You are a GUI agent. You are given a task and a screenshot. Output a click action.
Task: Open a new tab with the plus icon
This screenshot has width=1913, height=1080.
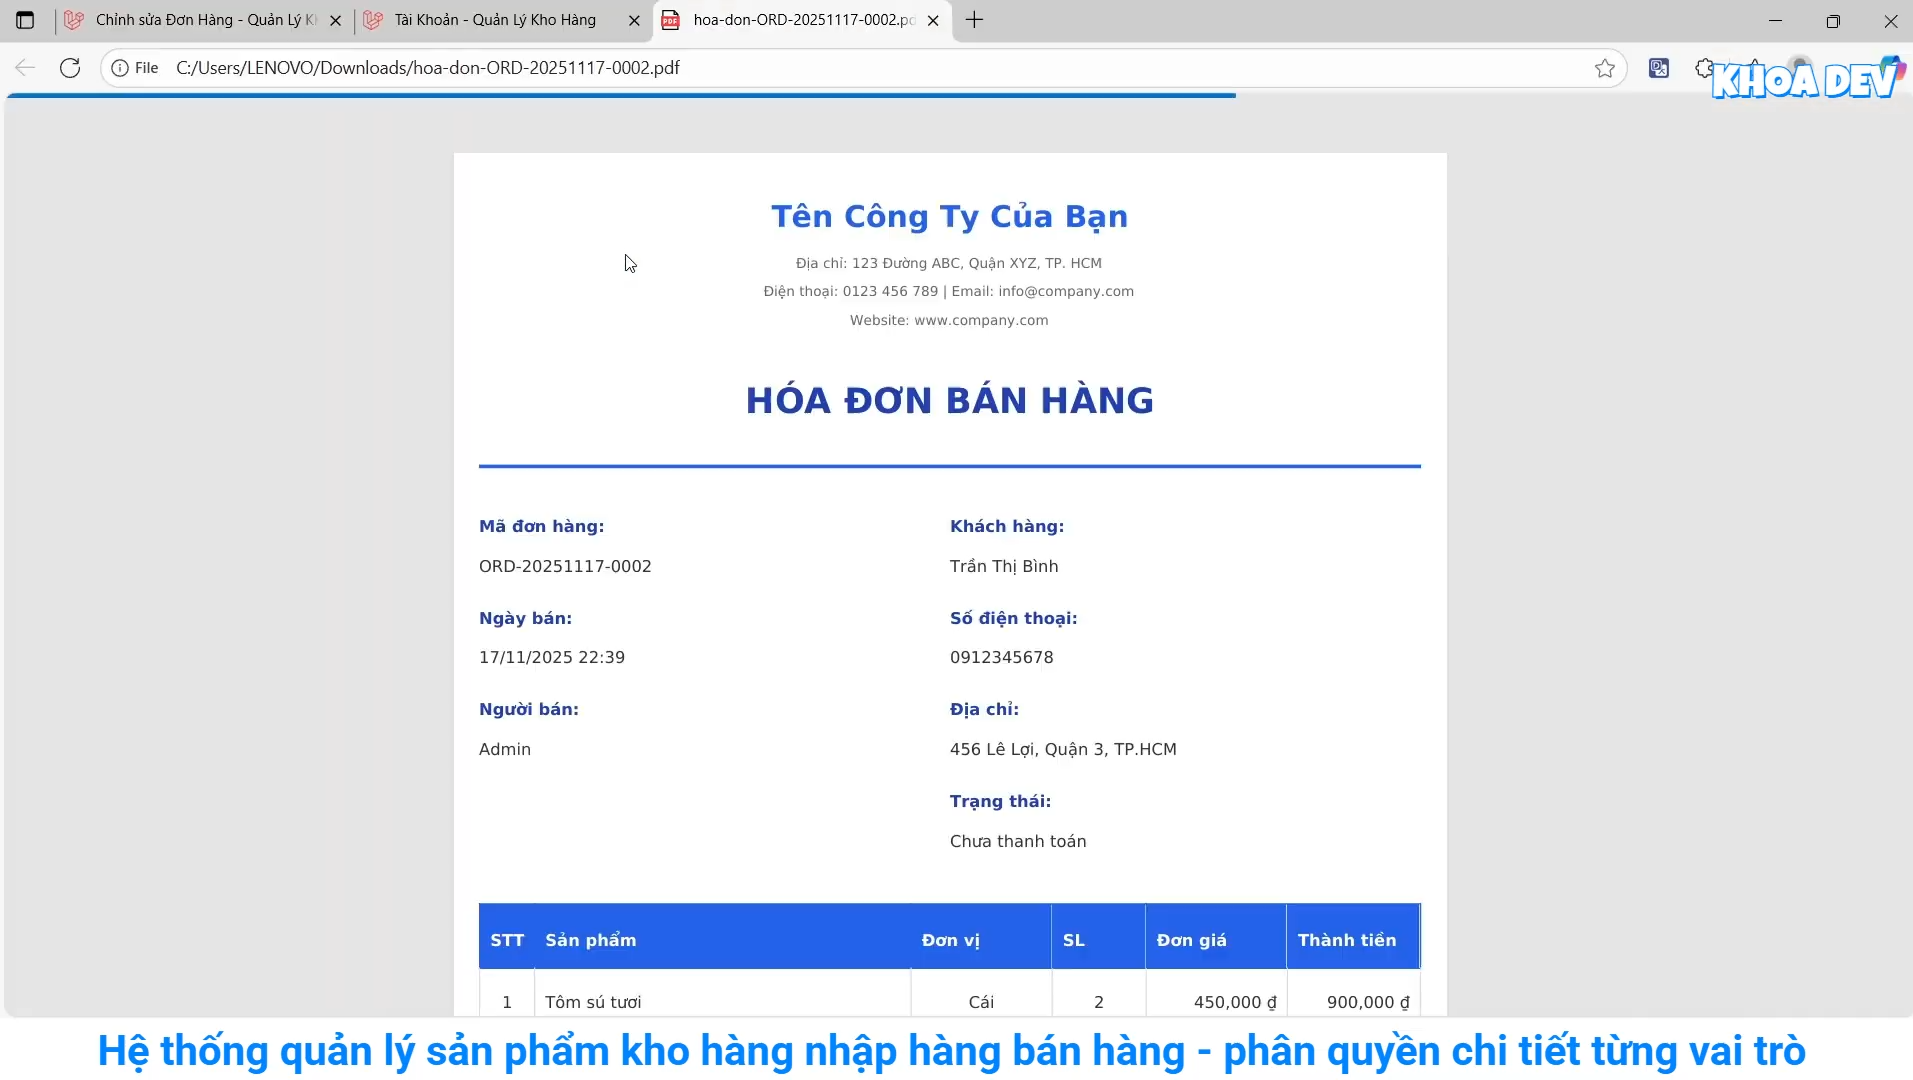(975, 20)
